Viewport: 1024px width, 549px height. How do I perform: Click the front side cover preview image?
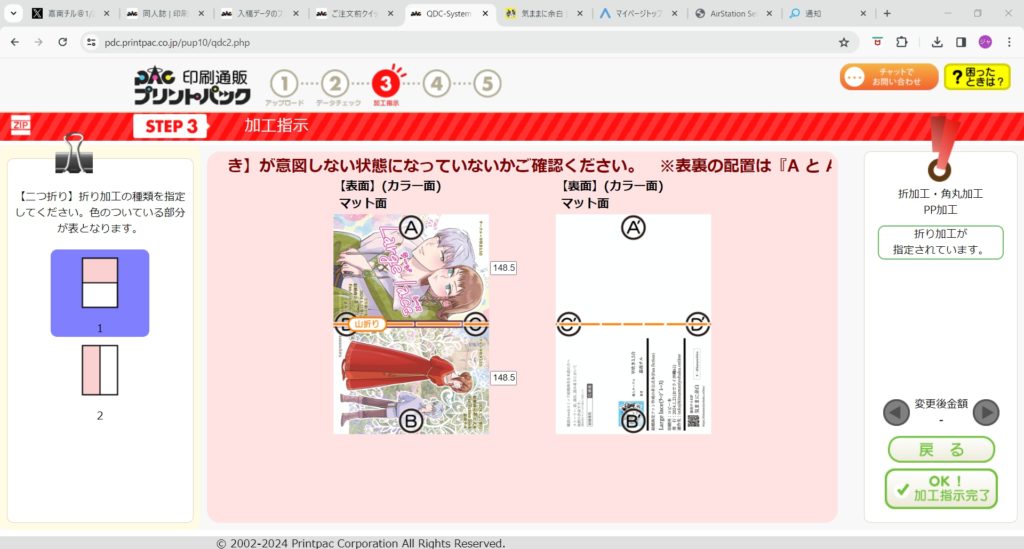[411, 324]
